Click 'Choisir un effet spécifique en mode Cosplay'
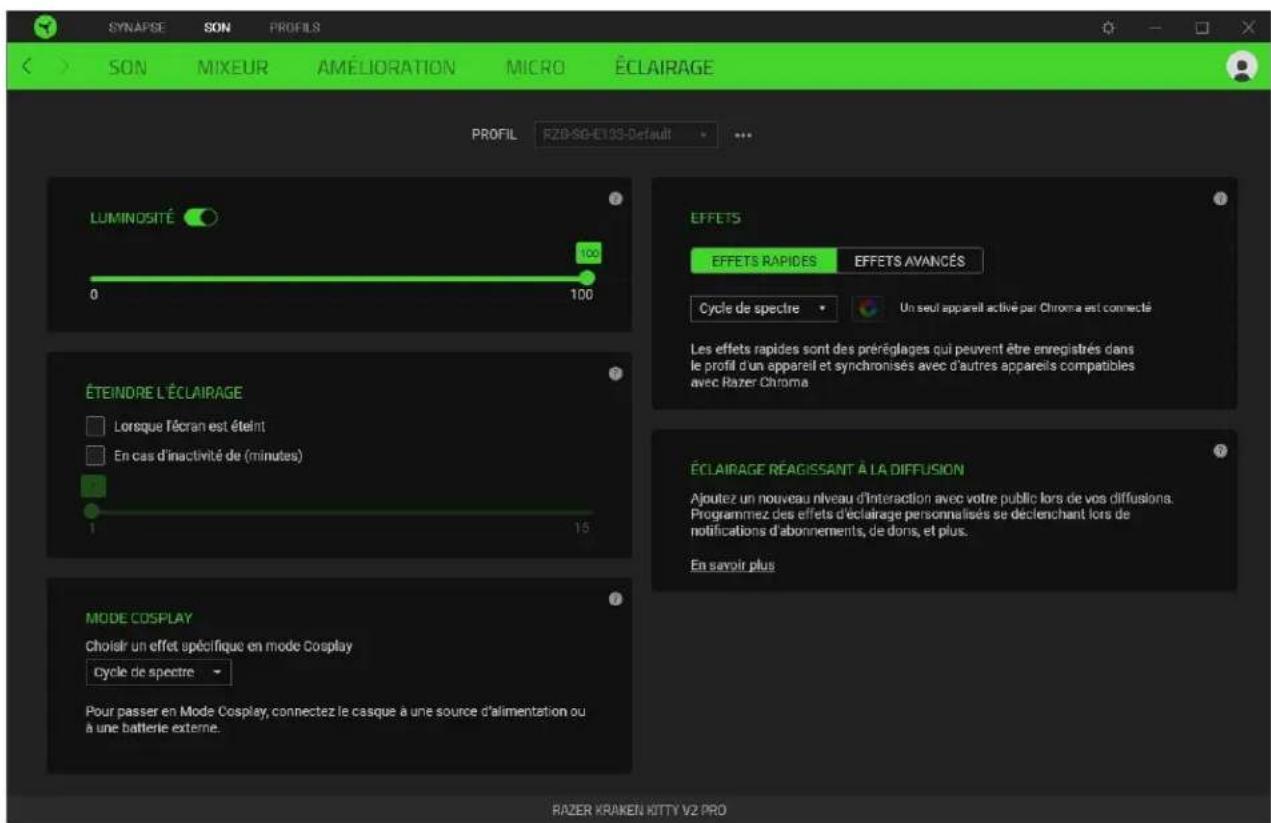1271x823 pixels. point(221,645)
